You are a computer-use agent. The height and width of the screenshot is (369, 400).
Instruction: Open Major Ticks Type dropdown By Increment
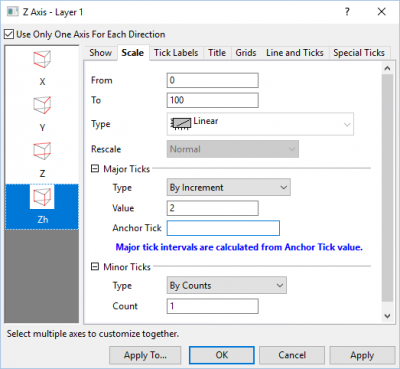[x=228, y=187]
